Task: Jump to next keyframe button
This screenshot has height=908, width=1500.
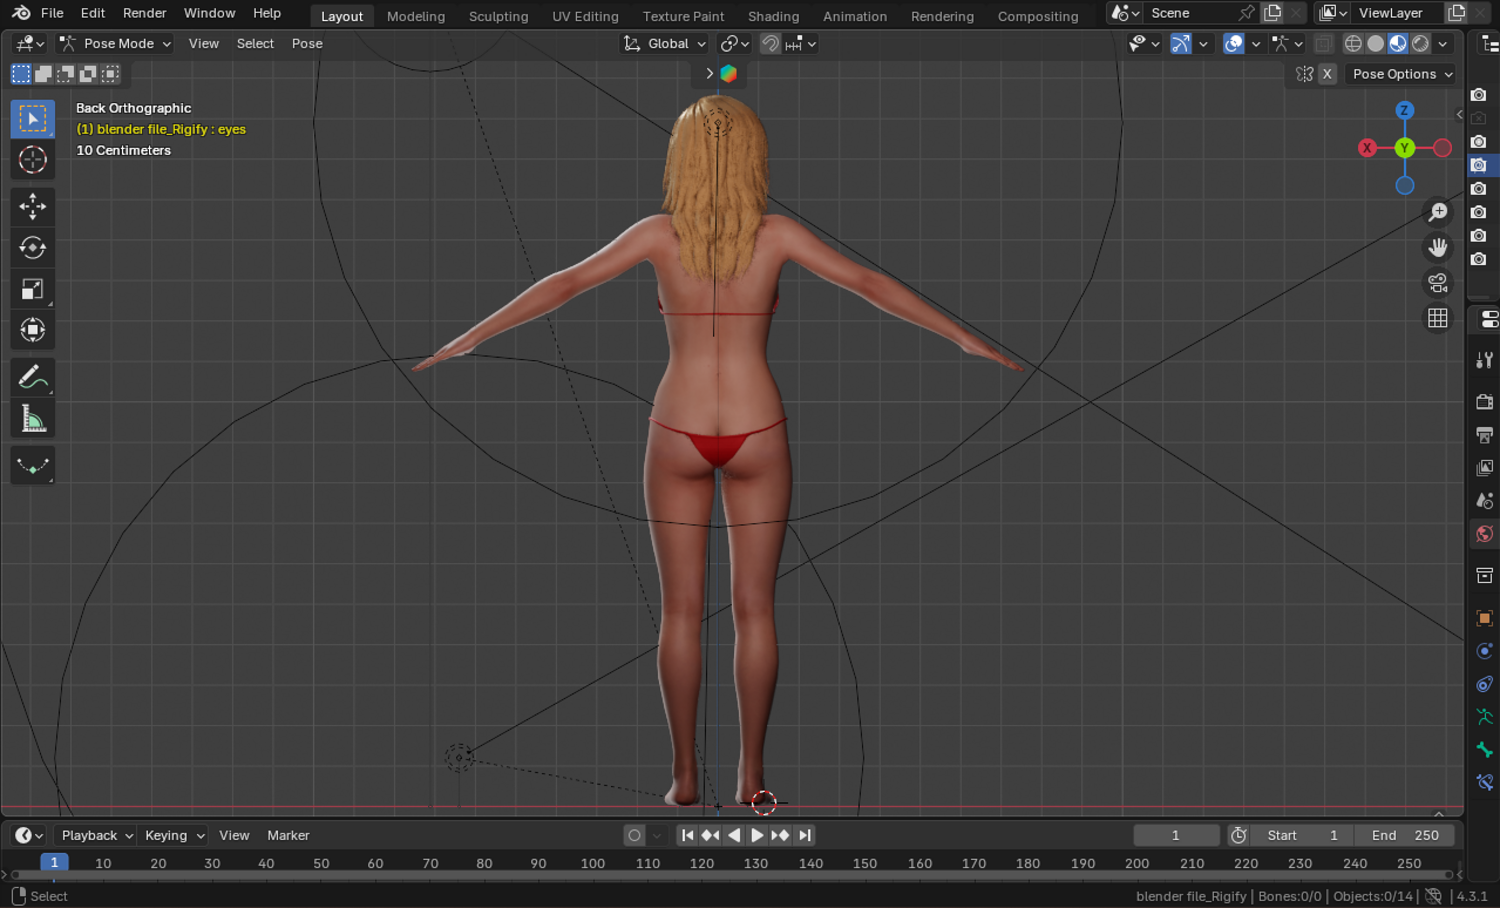Action: [x=781, y=835]
